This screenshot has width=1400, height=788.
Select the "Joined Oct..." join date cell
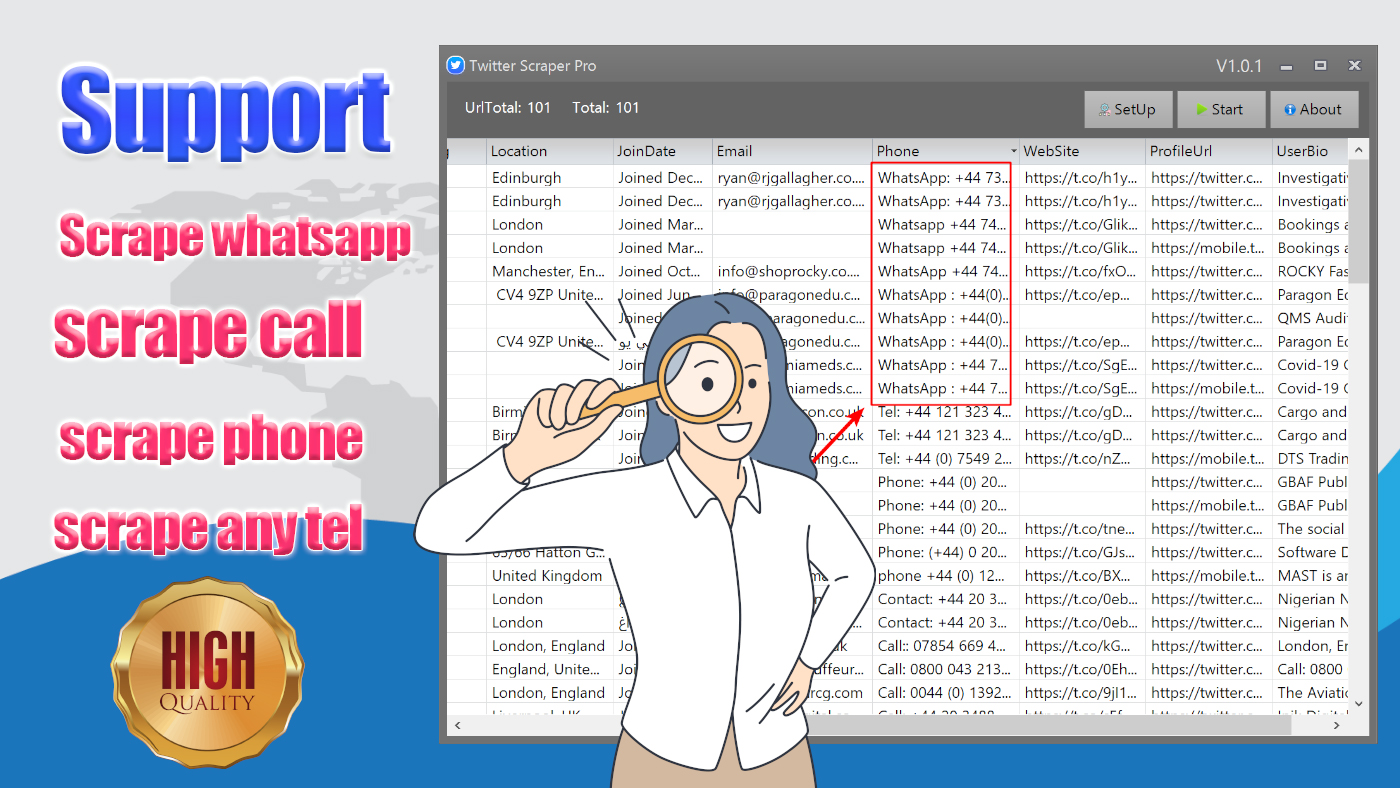[663, 271]
